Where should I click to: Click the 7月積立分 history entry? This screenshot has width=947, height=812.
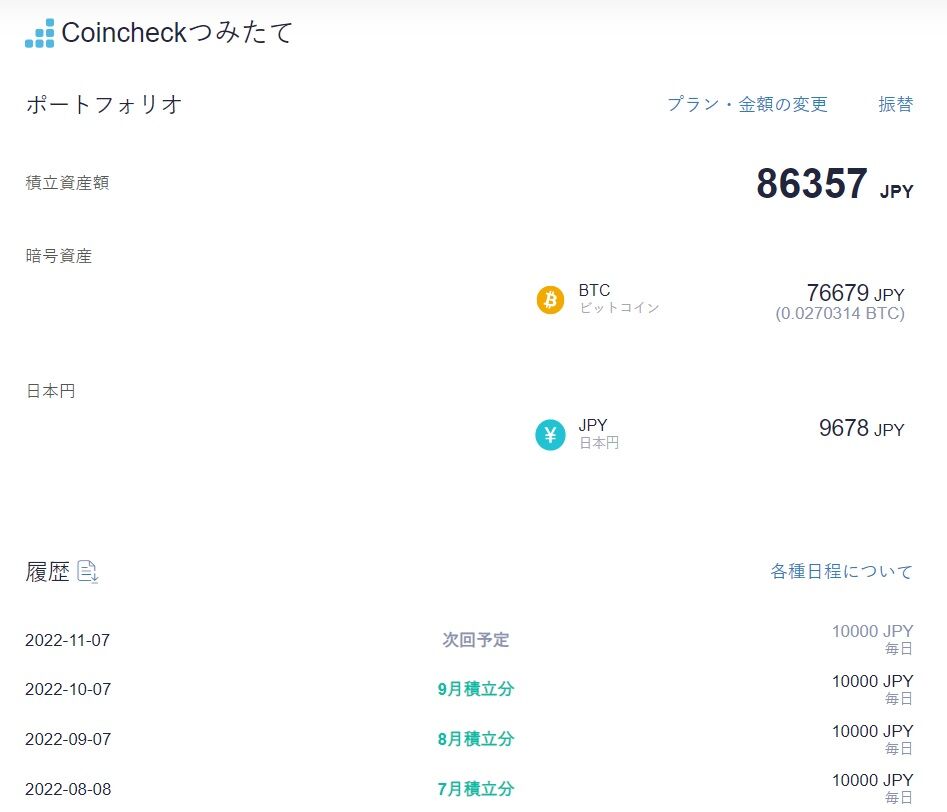(476, 789)
